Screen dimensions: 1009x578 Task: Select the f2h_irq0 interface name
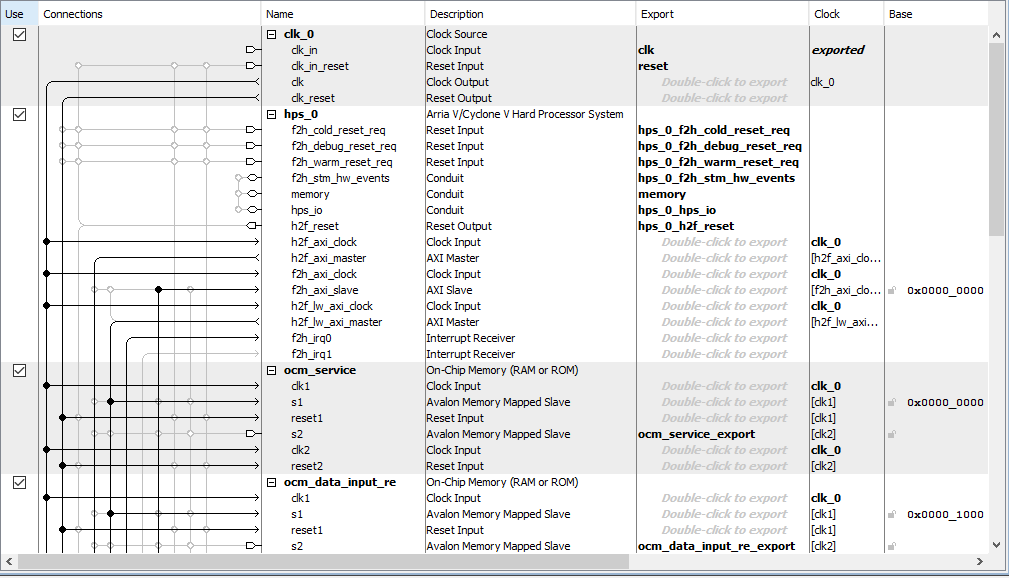[311, 338]
